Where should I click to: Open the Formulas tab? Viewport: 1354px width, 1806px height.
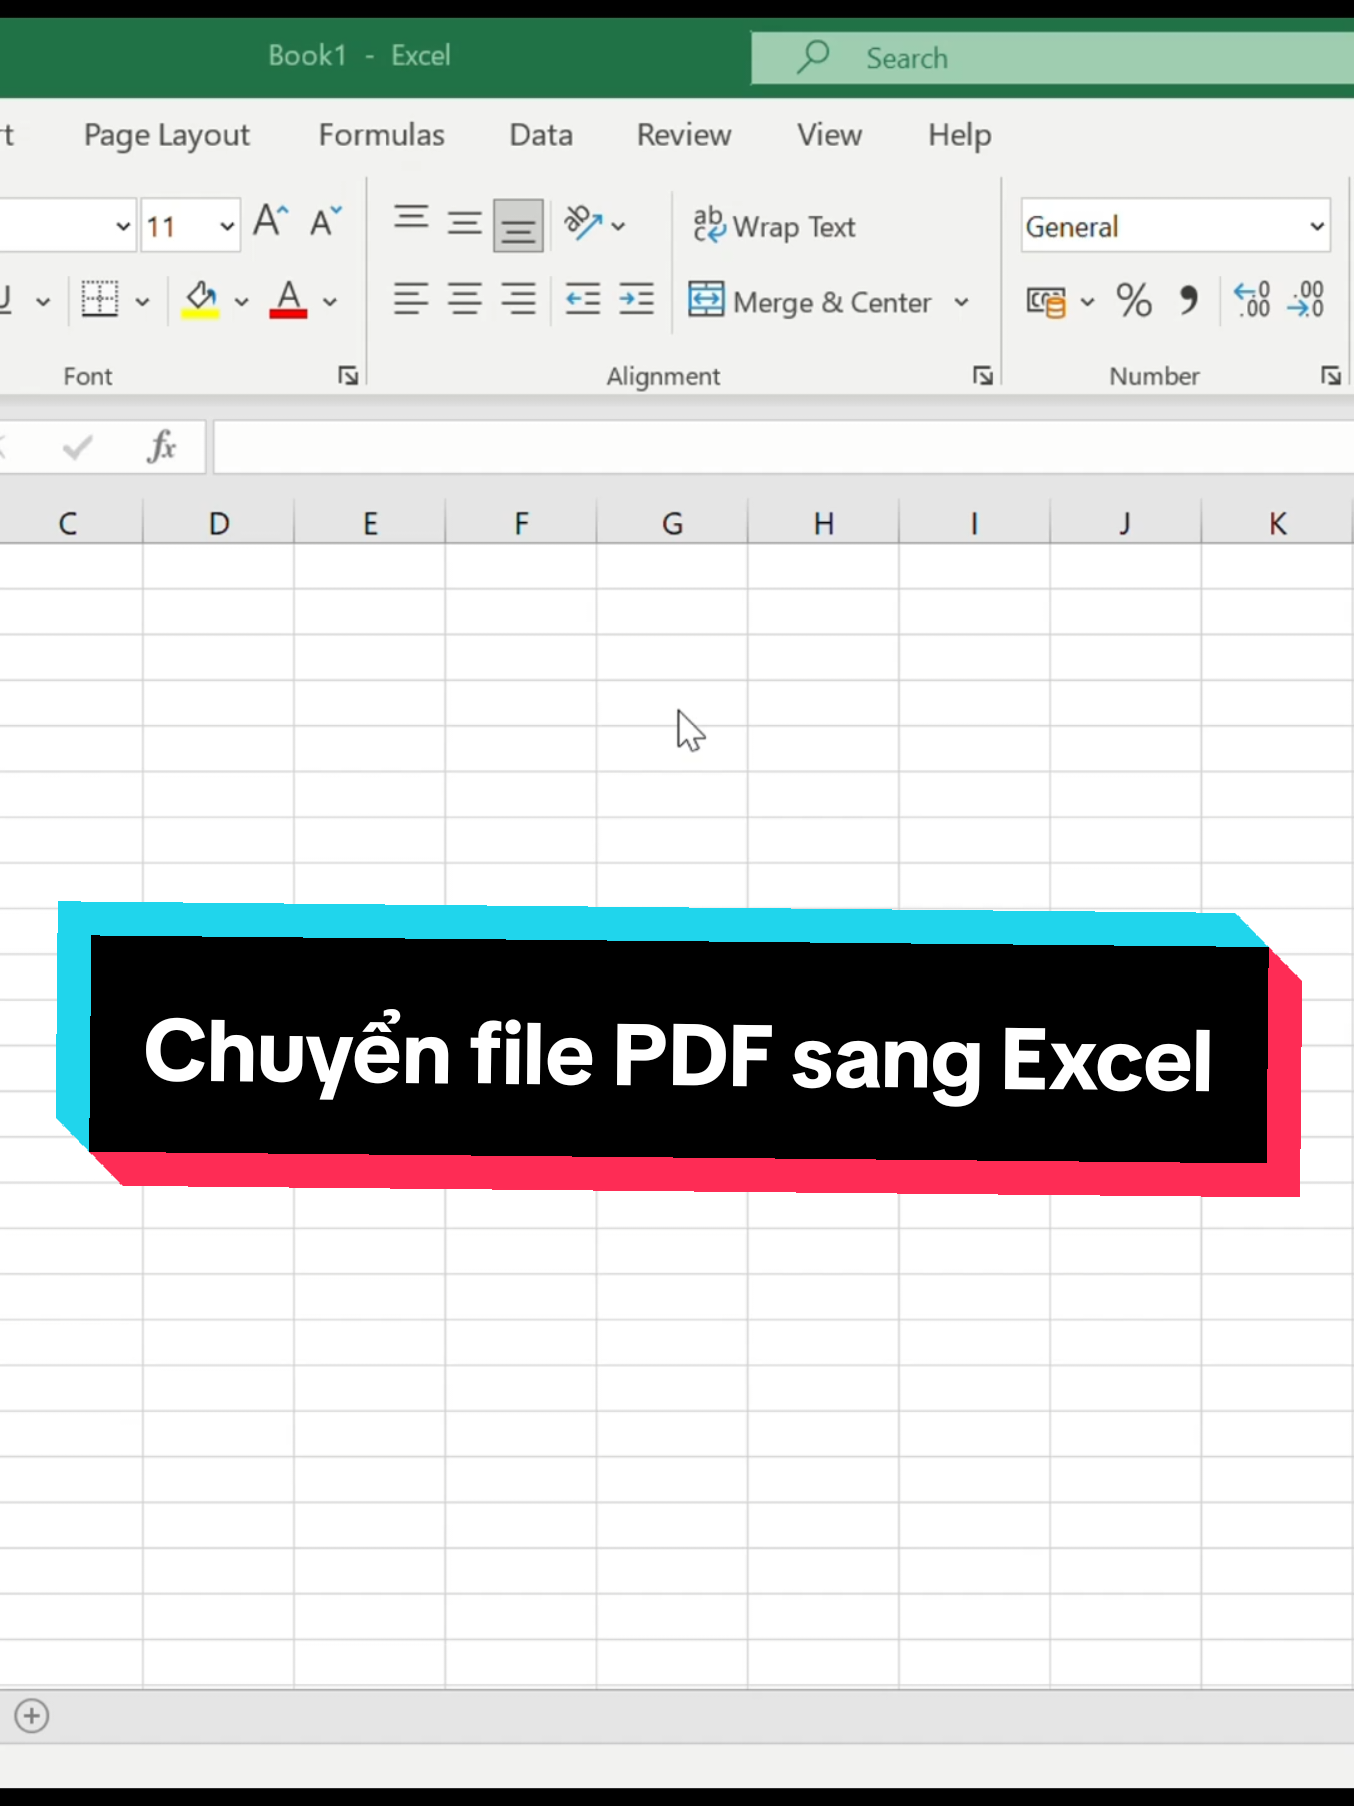click(381, 135)
